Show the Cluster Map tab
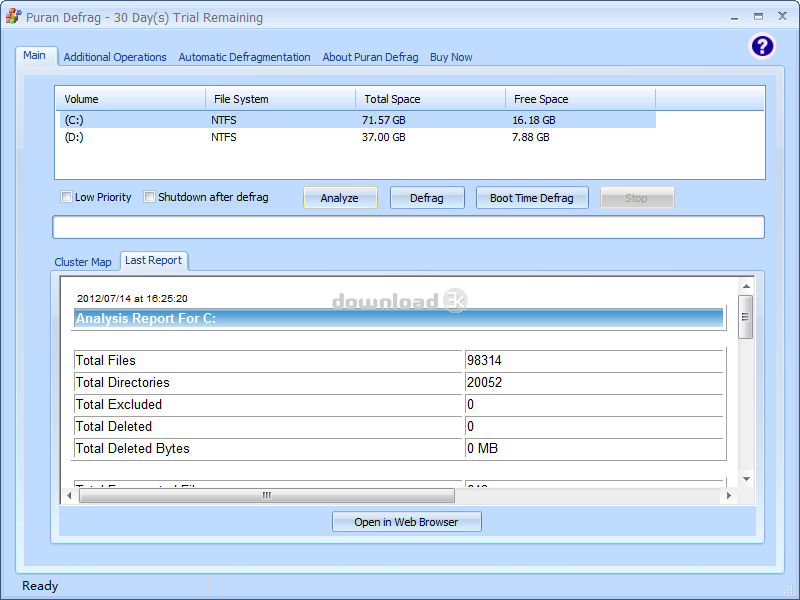This screenshot has height=600, width=800. [83, 262]
